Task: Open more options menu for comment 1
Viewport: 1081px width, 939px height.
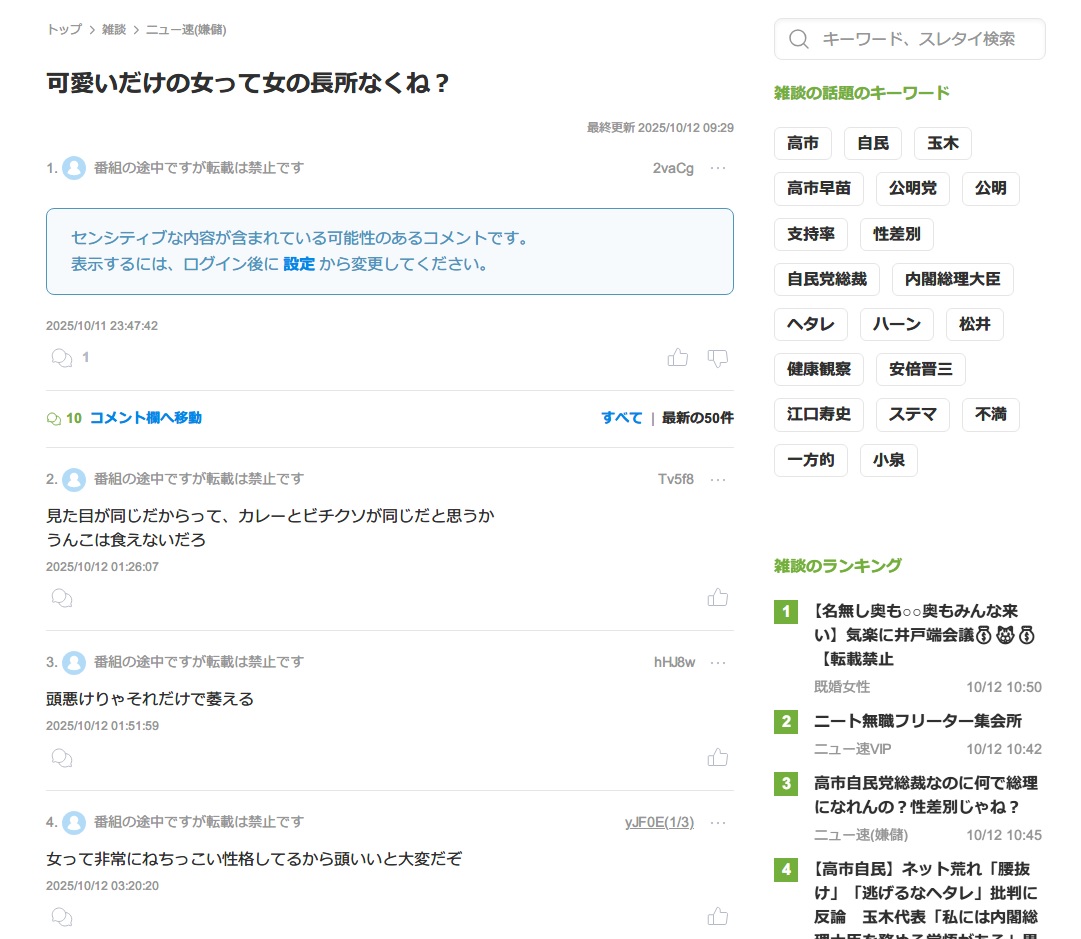Action: click(717, 168)
